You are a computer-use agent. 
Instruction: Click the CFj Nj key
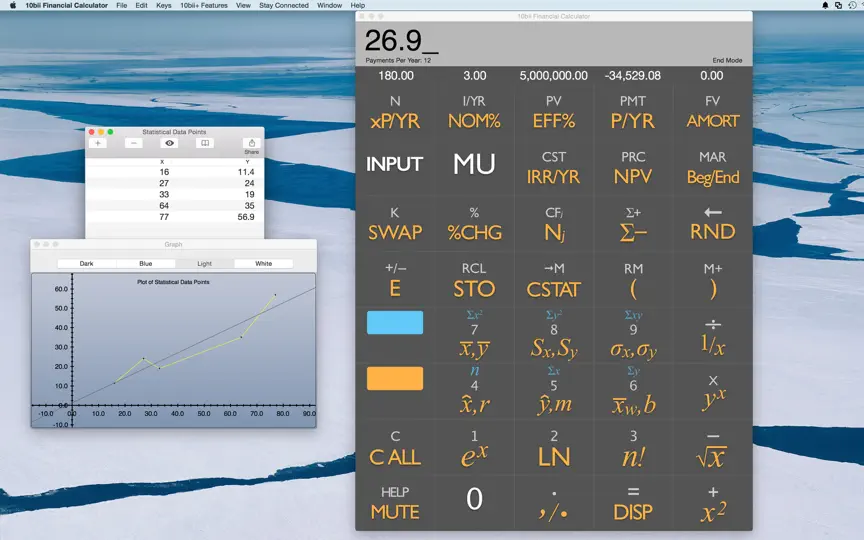coord(554,224)
